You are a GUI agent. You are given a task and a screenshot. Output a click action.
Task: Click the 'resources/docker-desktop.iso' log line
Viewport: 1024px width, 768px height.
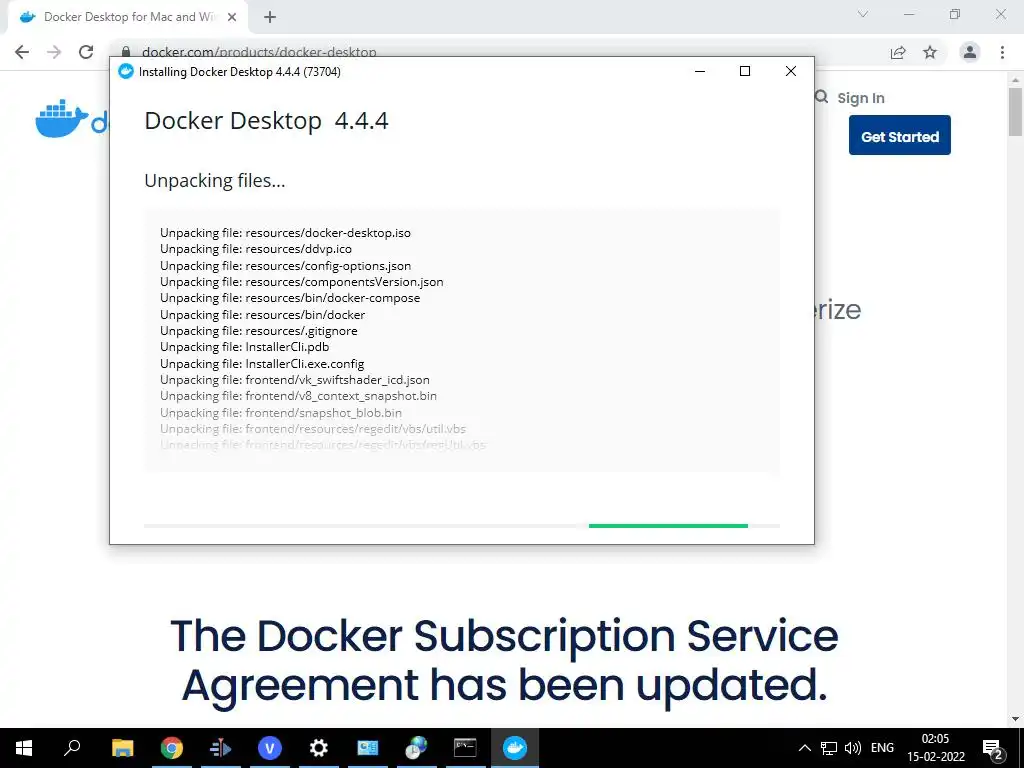285,232
